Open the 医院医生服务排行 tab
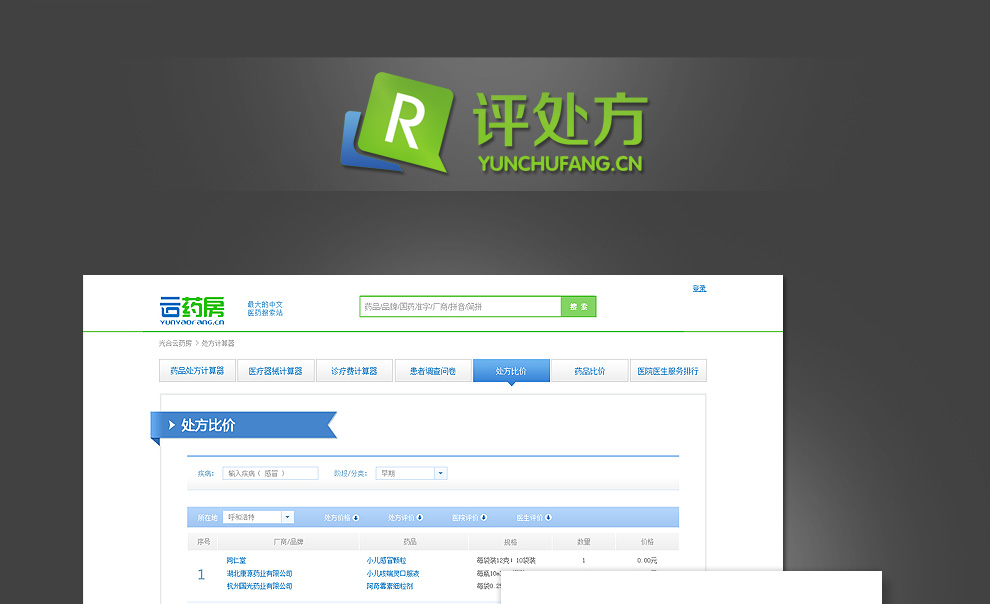Screen dimensions: 990x604 pos(668,371)
